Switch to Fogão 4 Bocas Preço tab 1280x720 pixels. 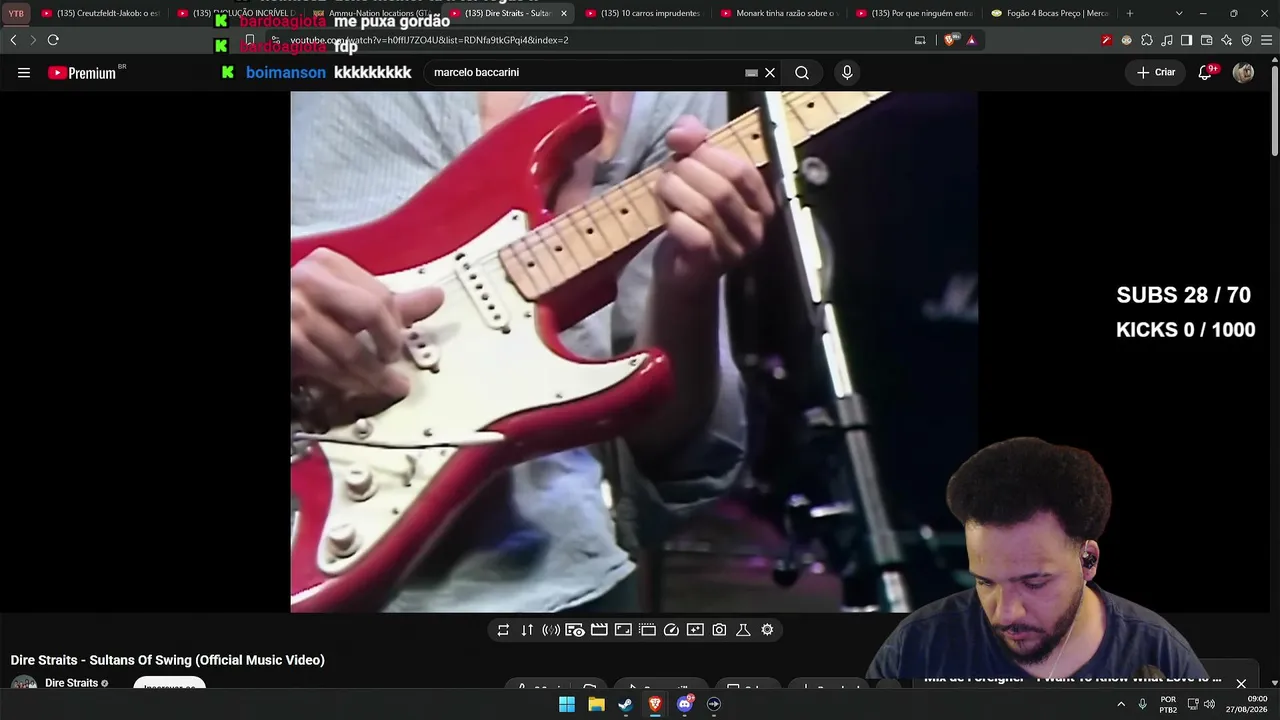coord(1052,14)
